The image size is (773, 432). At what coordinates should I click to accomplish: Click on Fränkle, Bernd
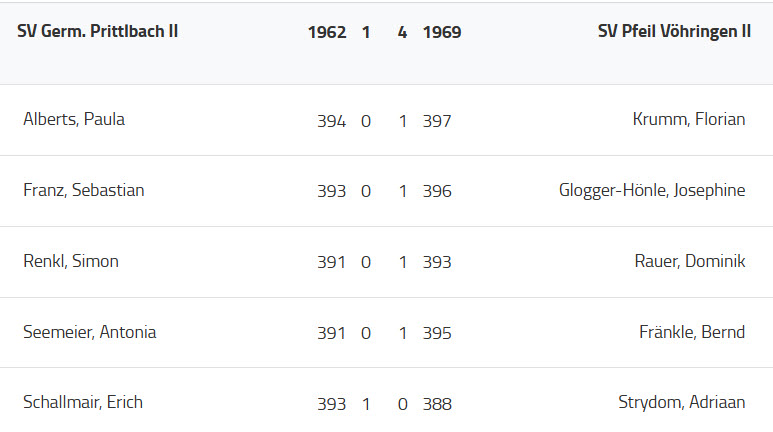click(692, 332)
